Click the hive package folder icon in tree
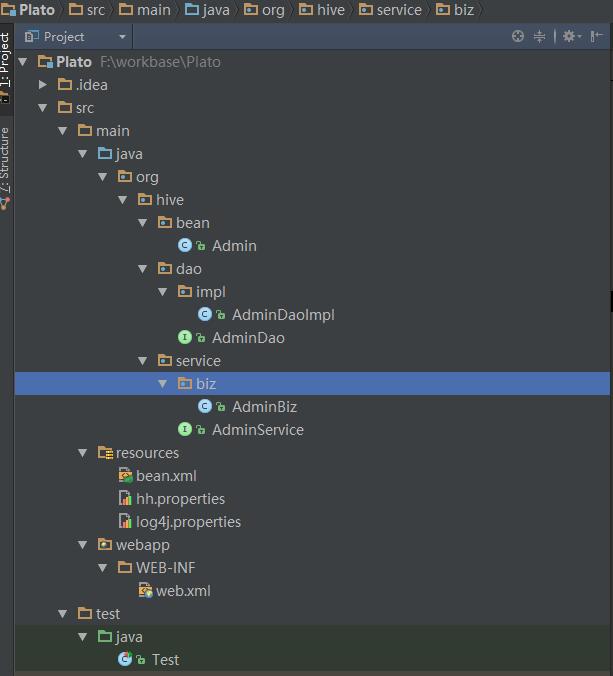Screen dimensions: 613x676 pyautogui.click(x=144, y=199)
